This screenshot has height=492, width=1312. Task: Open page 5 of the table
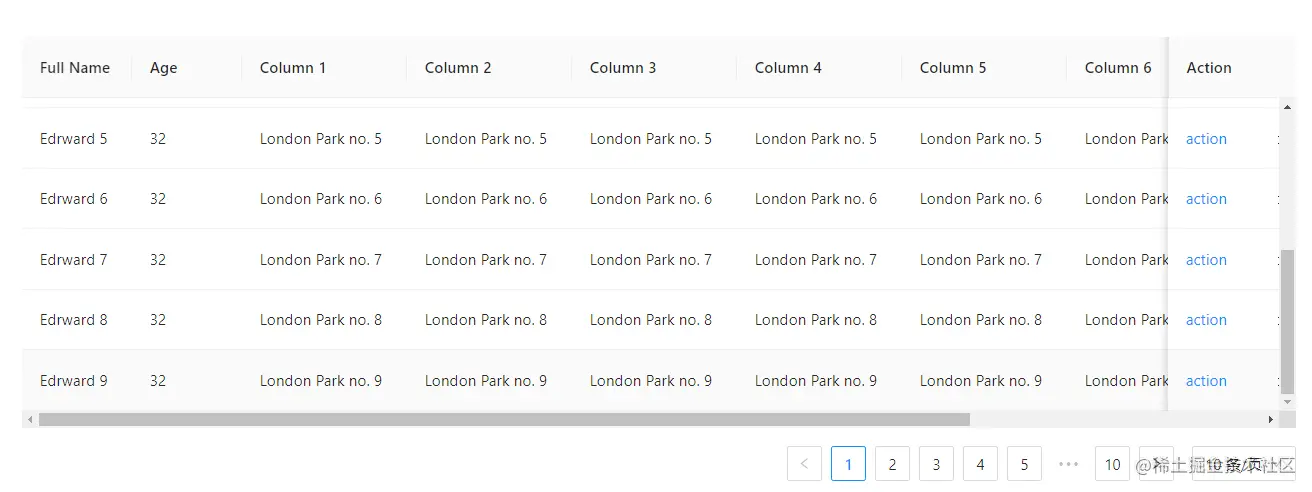[x=1024, y=464]
